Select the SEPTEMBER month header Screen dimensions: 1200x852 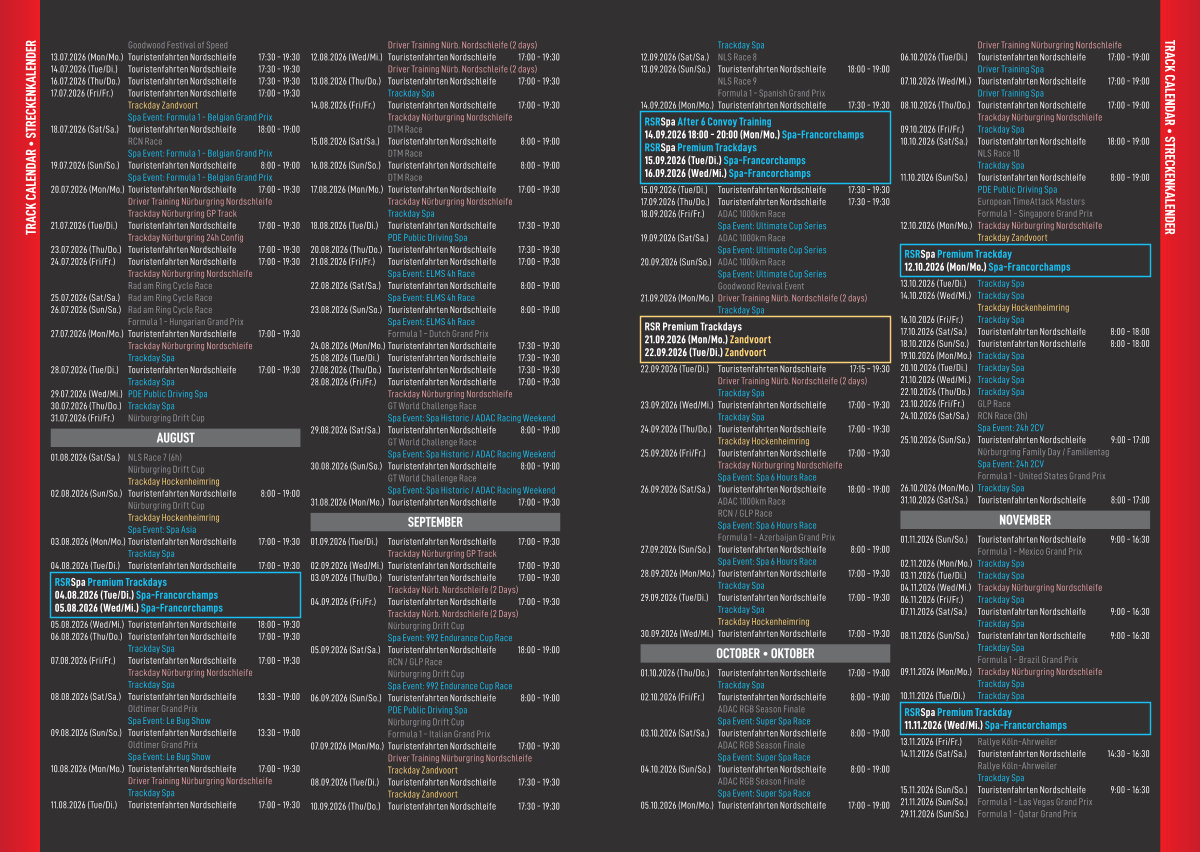tap(435, 522)
